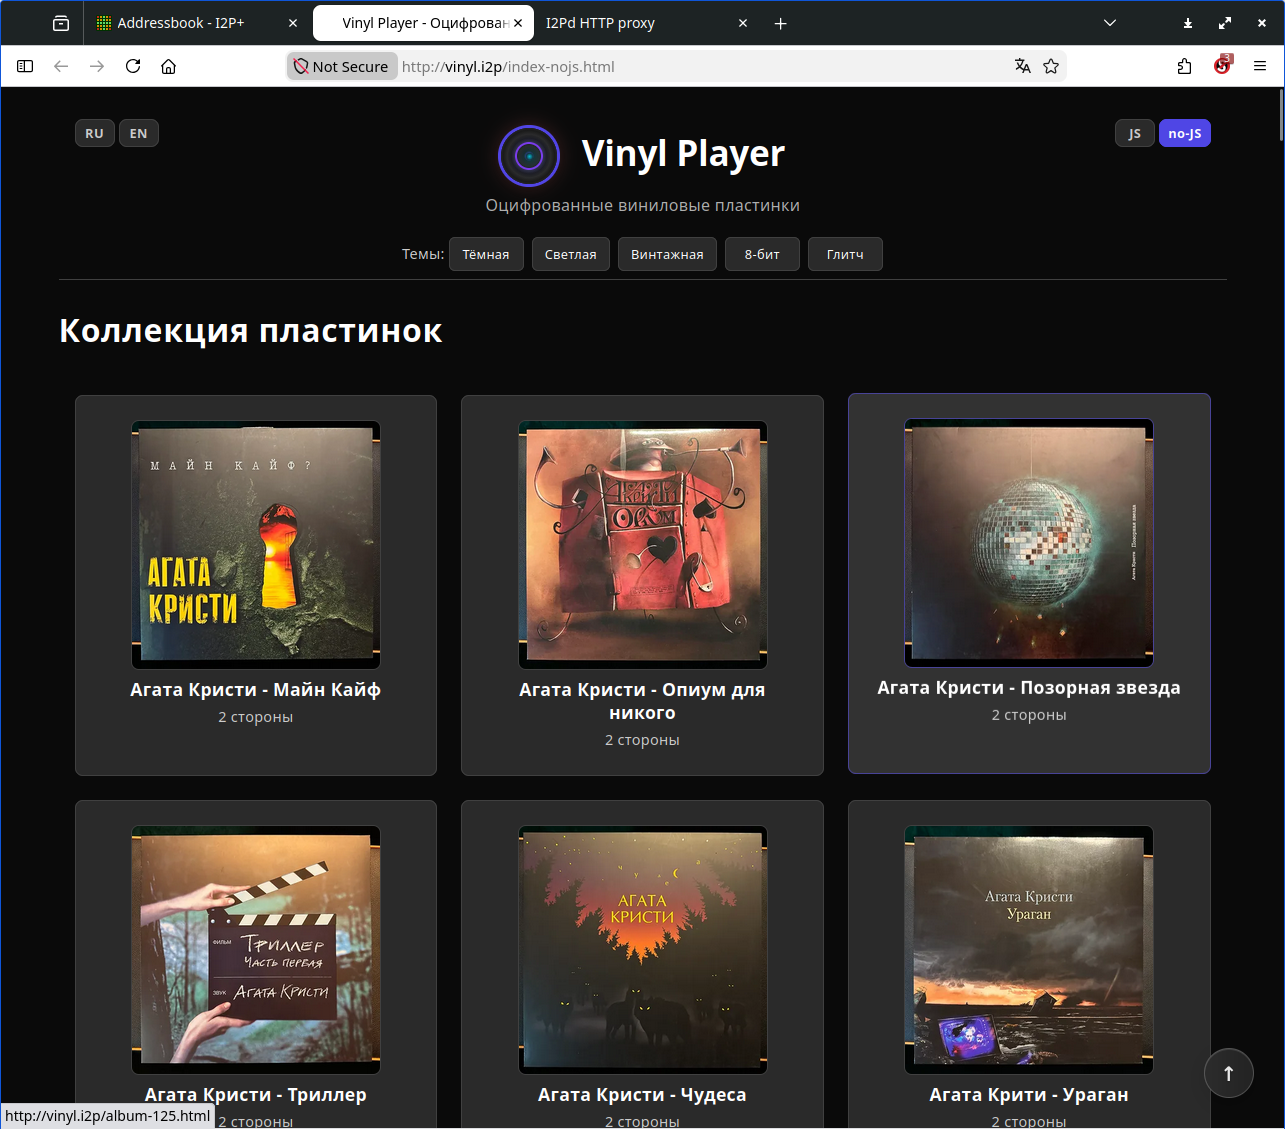Switch language to EN

(x=139, y=133)
